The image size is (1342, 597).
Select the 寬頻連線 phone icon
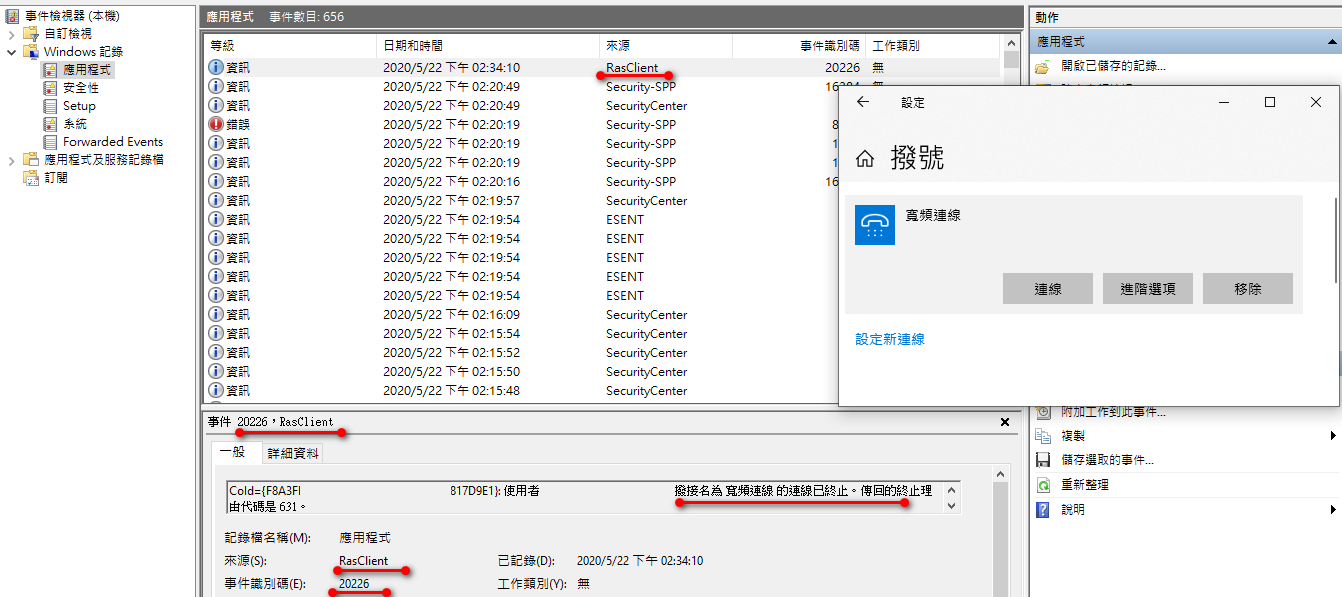click(875, 225)
